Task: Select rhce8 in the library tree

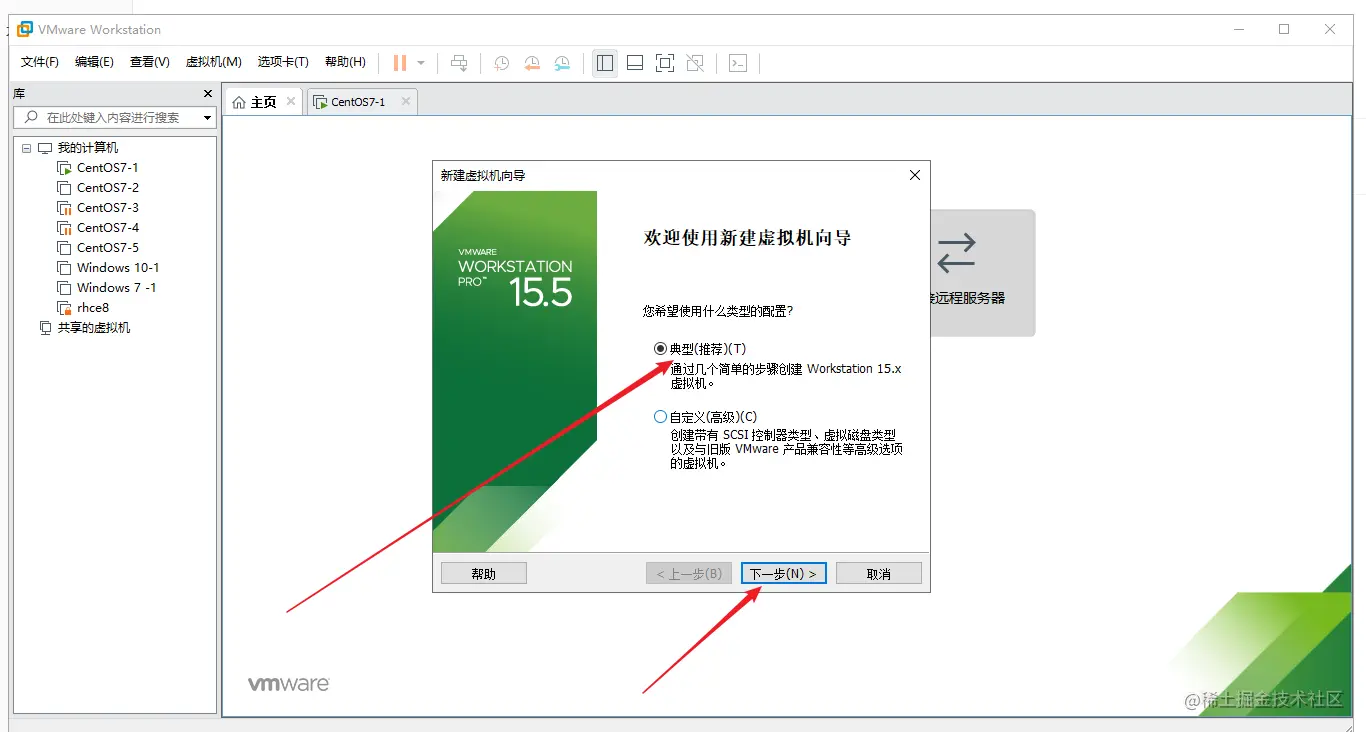Action: point(93,308)
